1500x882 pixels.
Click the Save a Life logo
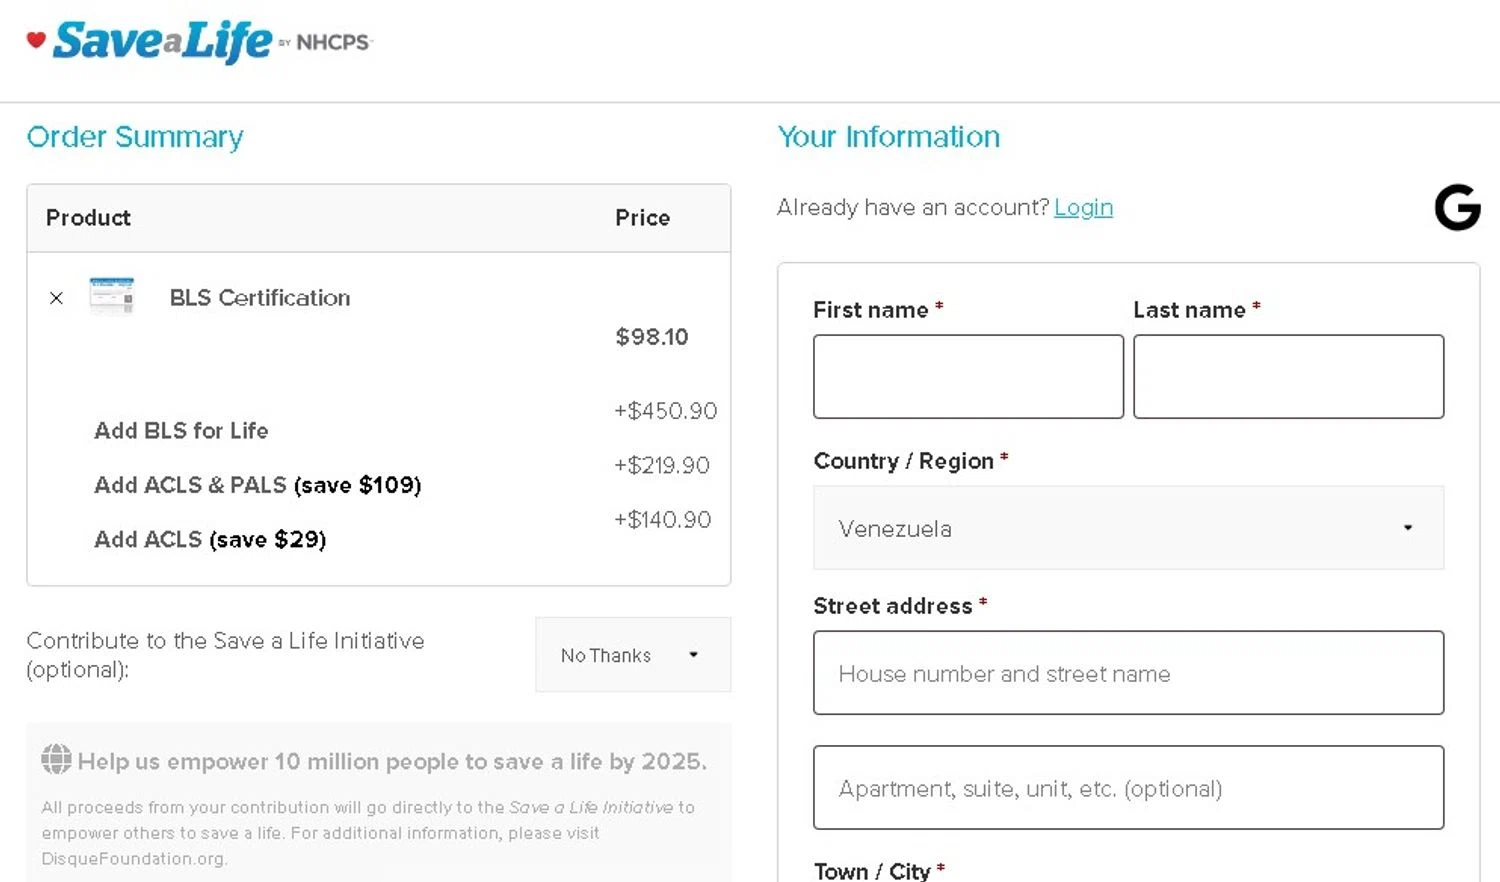(x=199, y=42)
